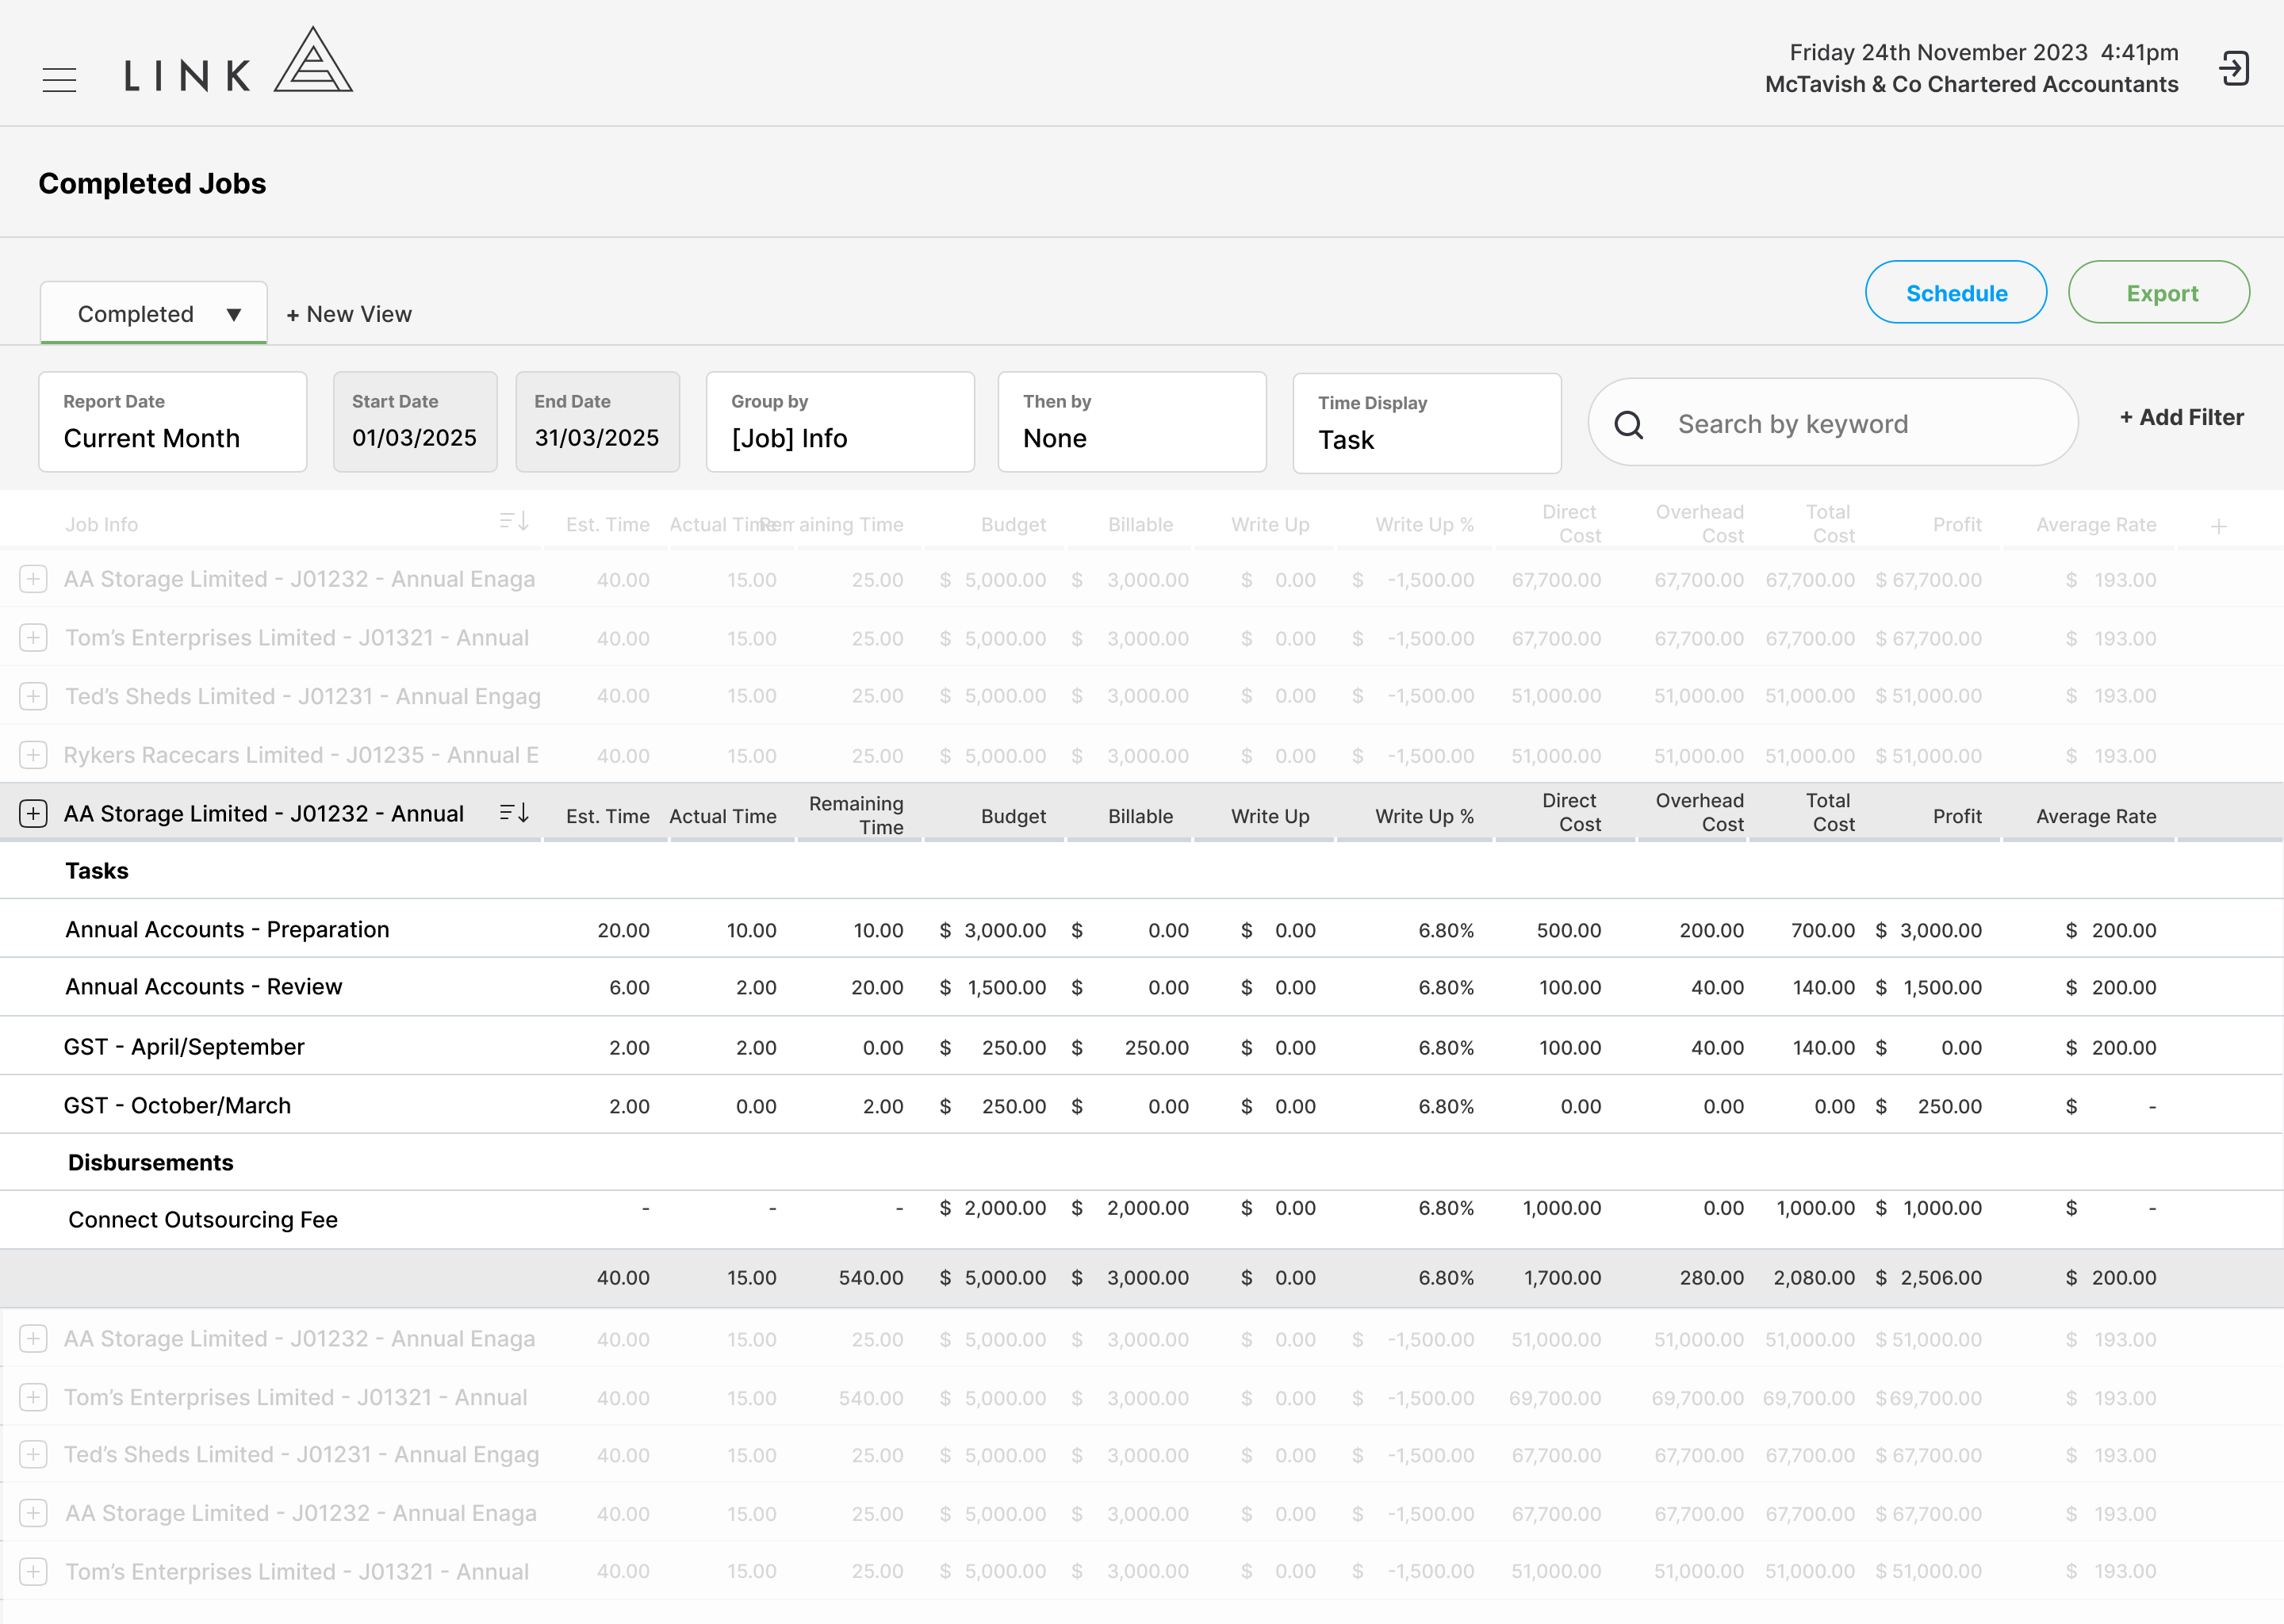Screen dimensions: 2284x1624
Task: Click the Tasks section heading
Action: point(97,870)
